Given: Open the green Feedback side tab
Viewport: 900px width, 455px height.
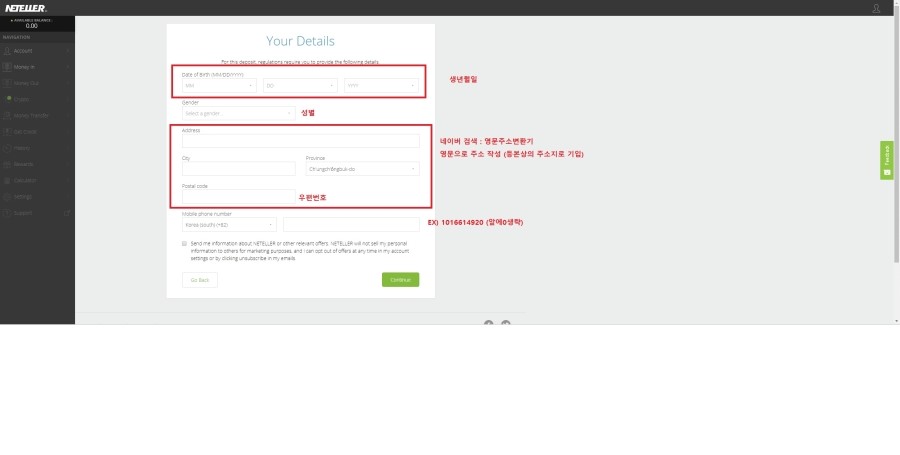Looking at the screenshot, I should point(887,160).
